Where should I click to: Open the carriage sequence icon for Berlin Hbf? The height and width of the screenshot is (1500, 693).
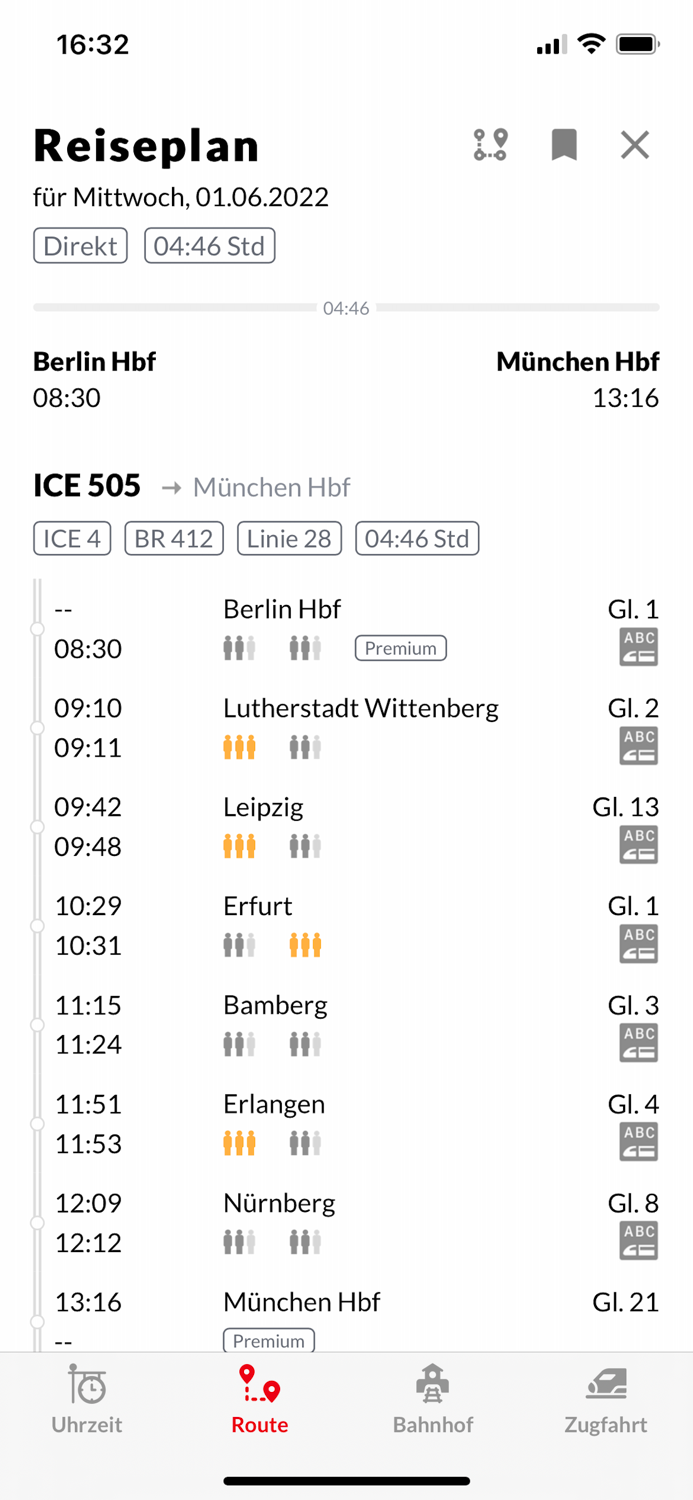(638, 647)
